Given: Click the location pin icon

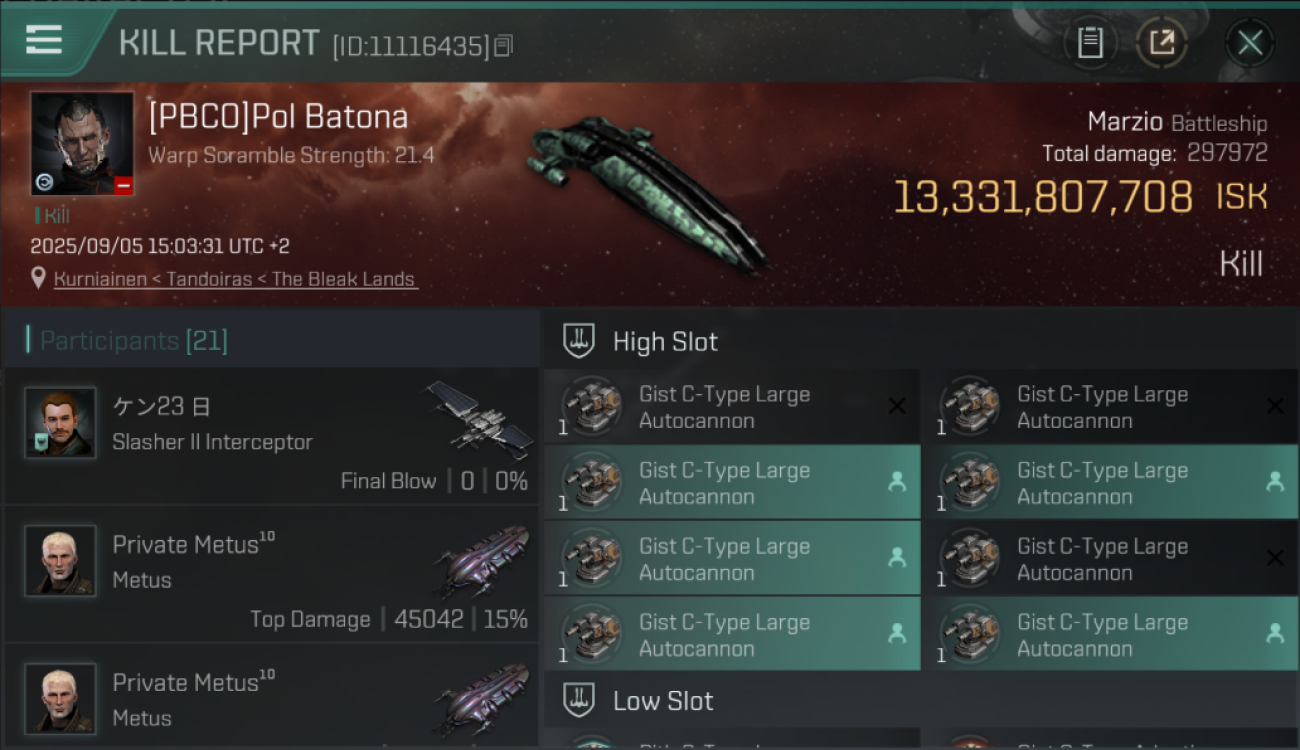Looking at the screenshot, I should click(x=39, y=278).
